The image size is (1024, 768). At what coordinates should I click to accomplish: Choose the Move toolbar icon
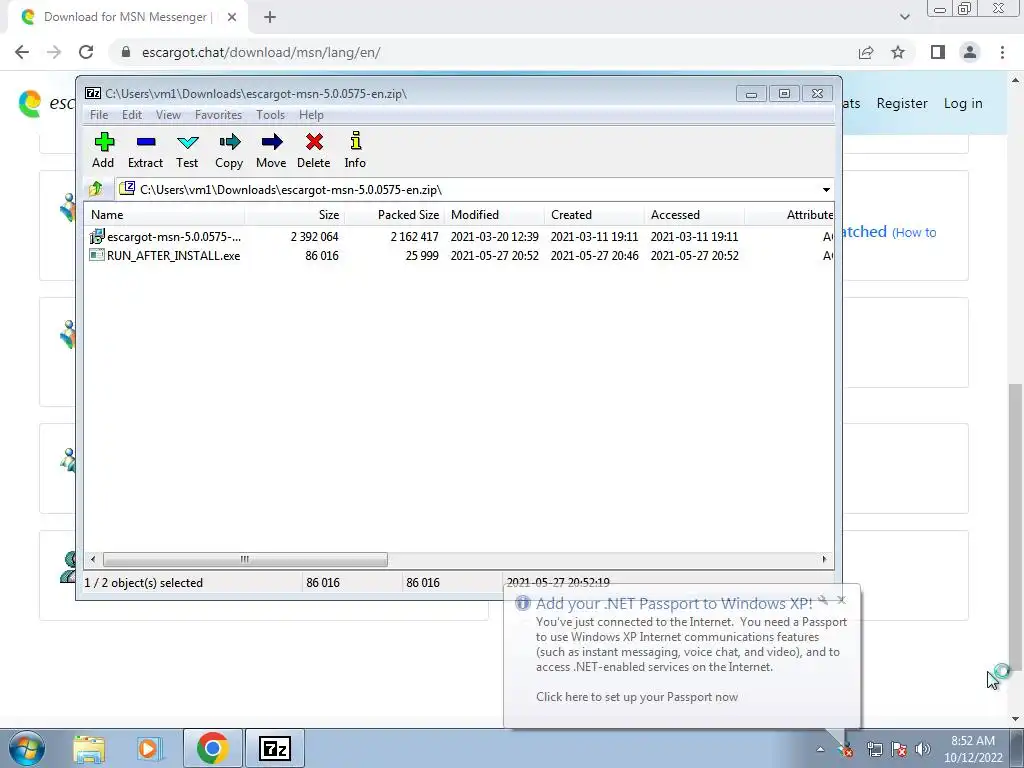272,150
